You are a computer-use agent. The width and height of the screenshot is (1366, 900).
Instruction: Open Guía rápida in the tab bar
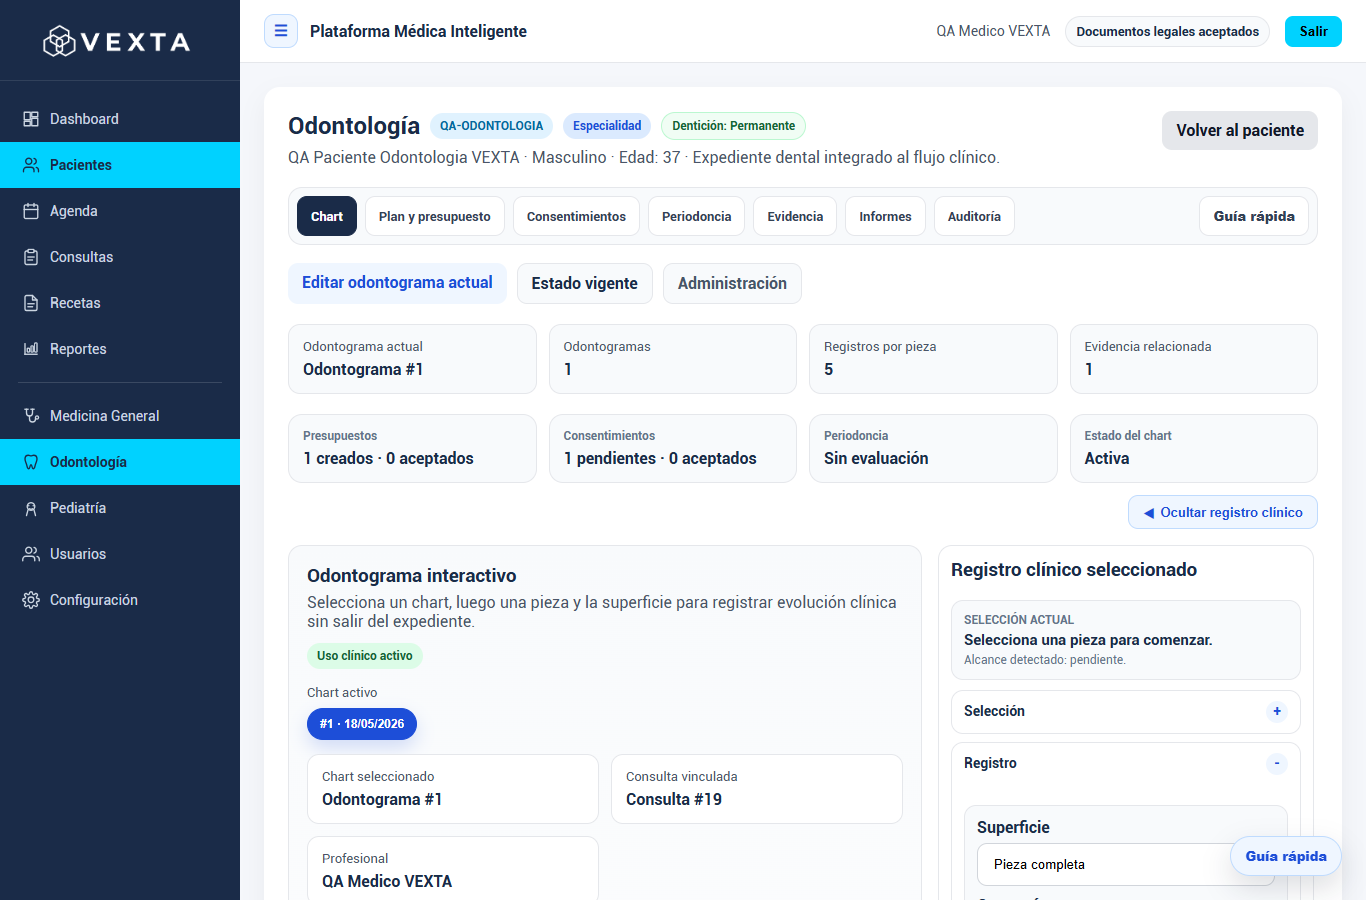1254,216
